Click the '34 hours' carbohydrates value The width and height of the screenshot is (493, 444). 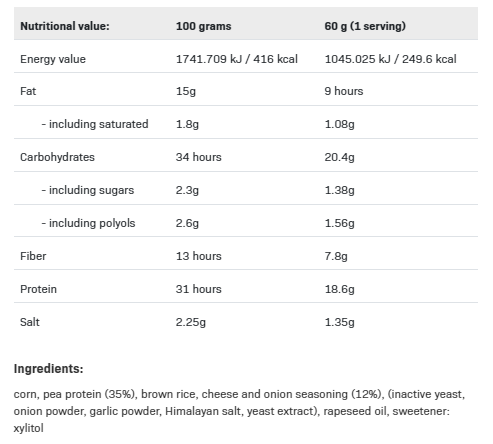[198, 157]
